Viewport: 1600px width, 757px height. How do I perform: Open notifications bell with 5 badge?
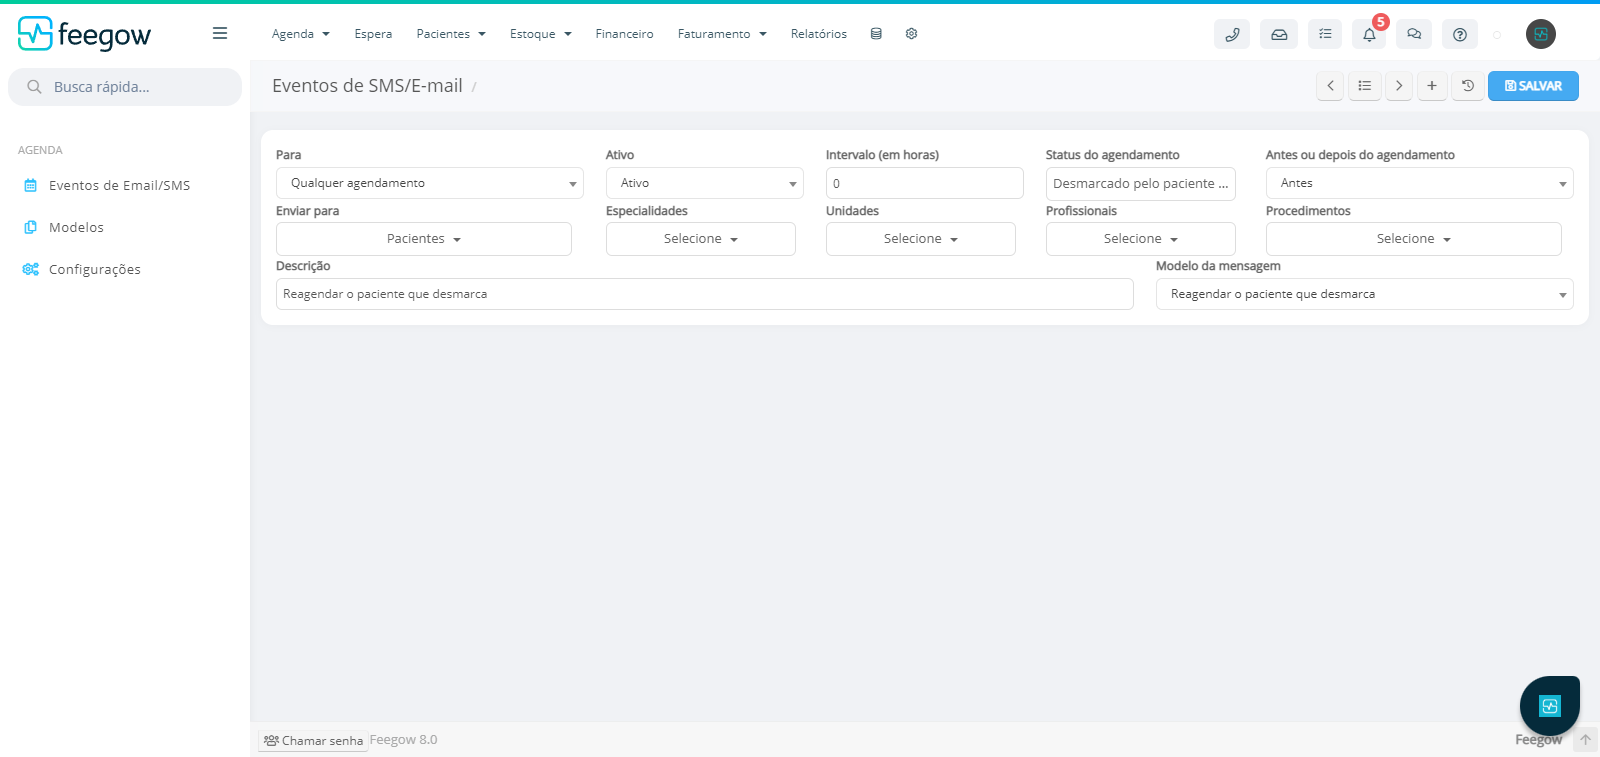pos(1369,34)
